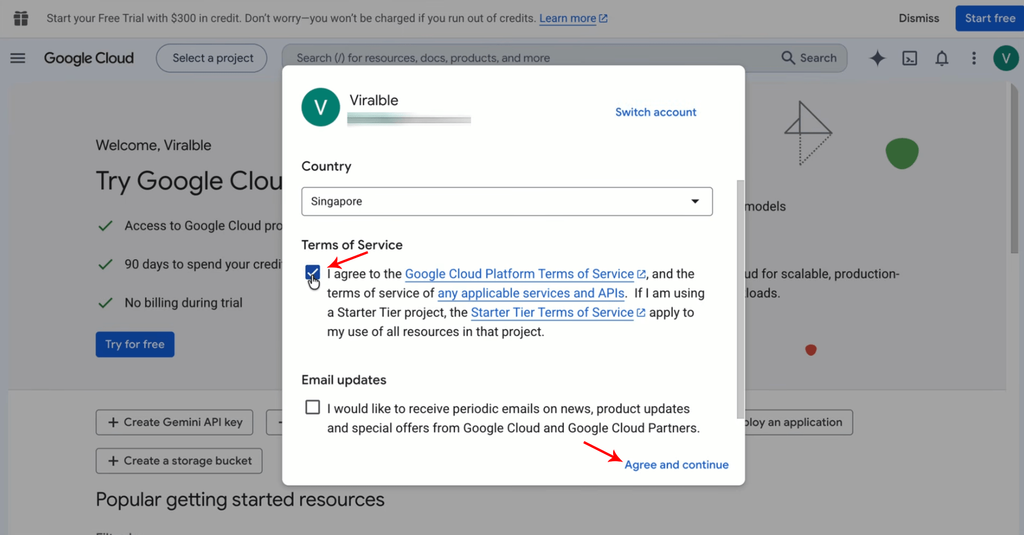Activate Cloud Shell terminal icon
The width and height of the screenshot is (1024, 535).
click(x=910, y=58)
